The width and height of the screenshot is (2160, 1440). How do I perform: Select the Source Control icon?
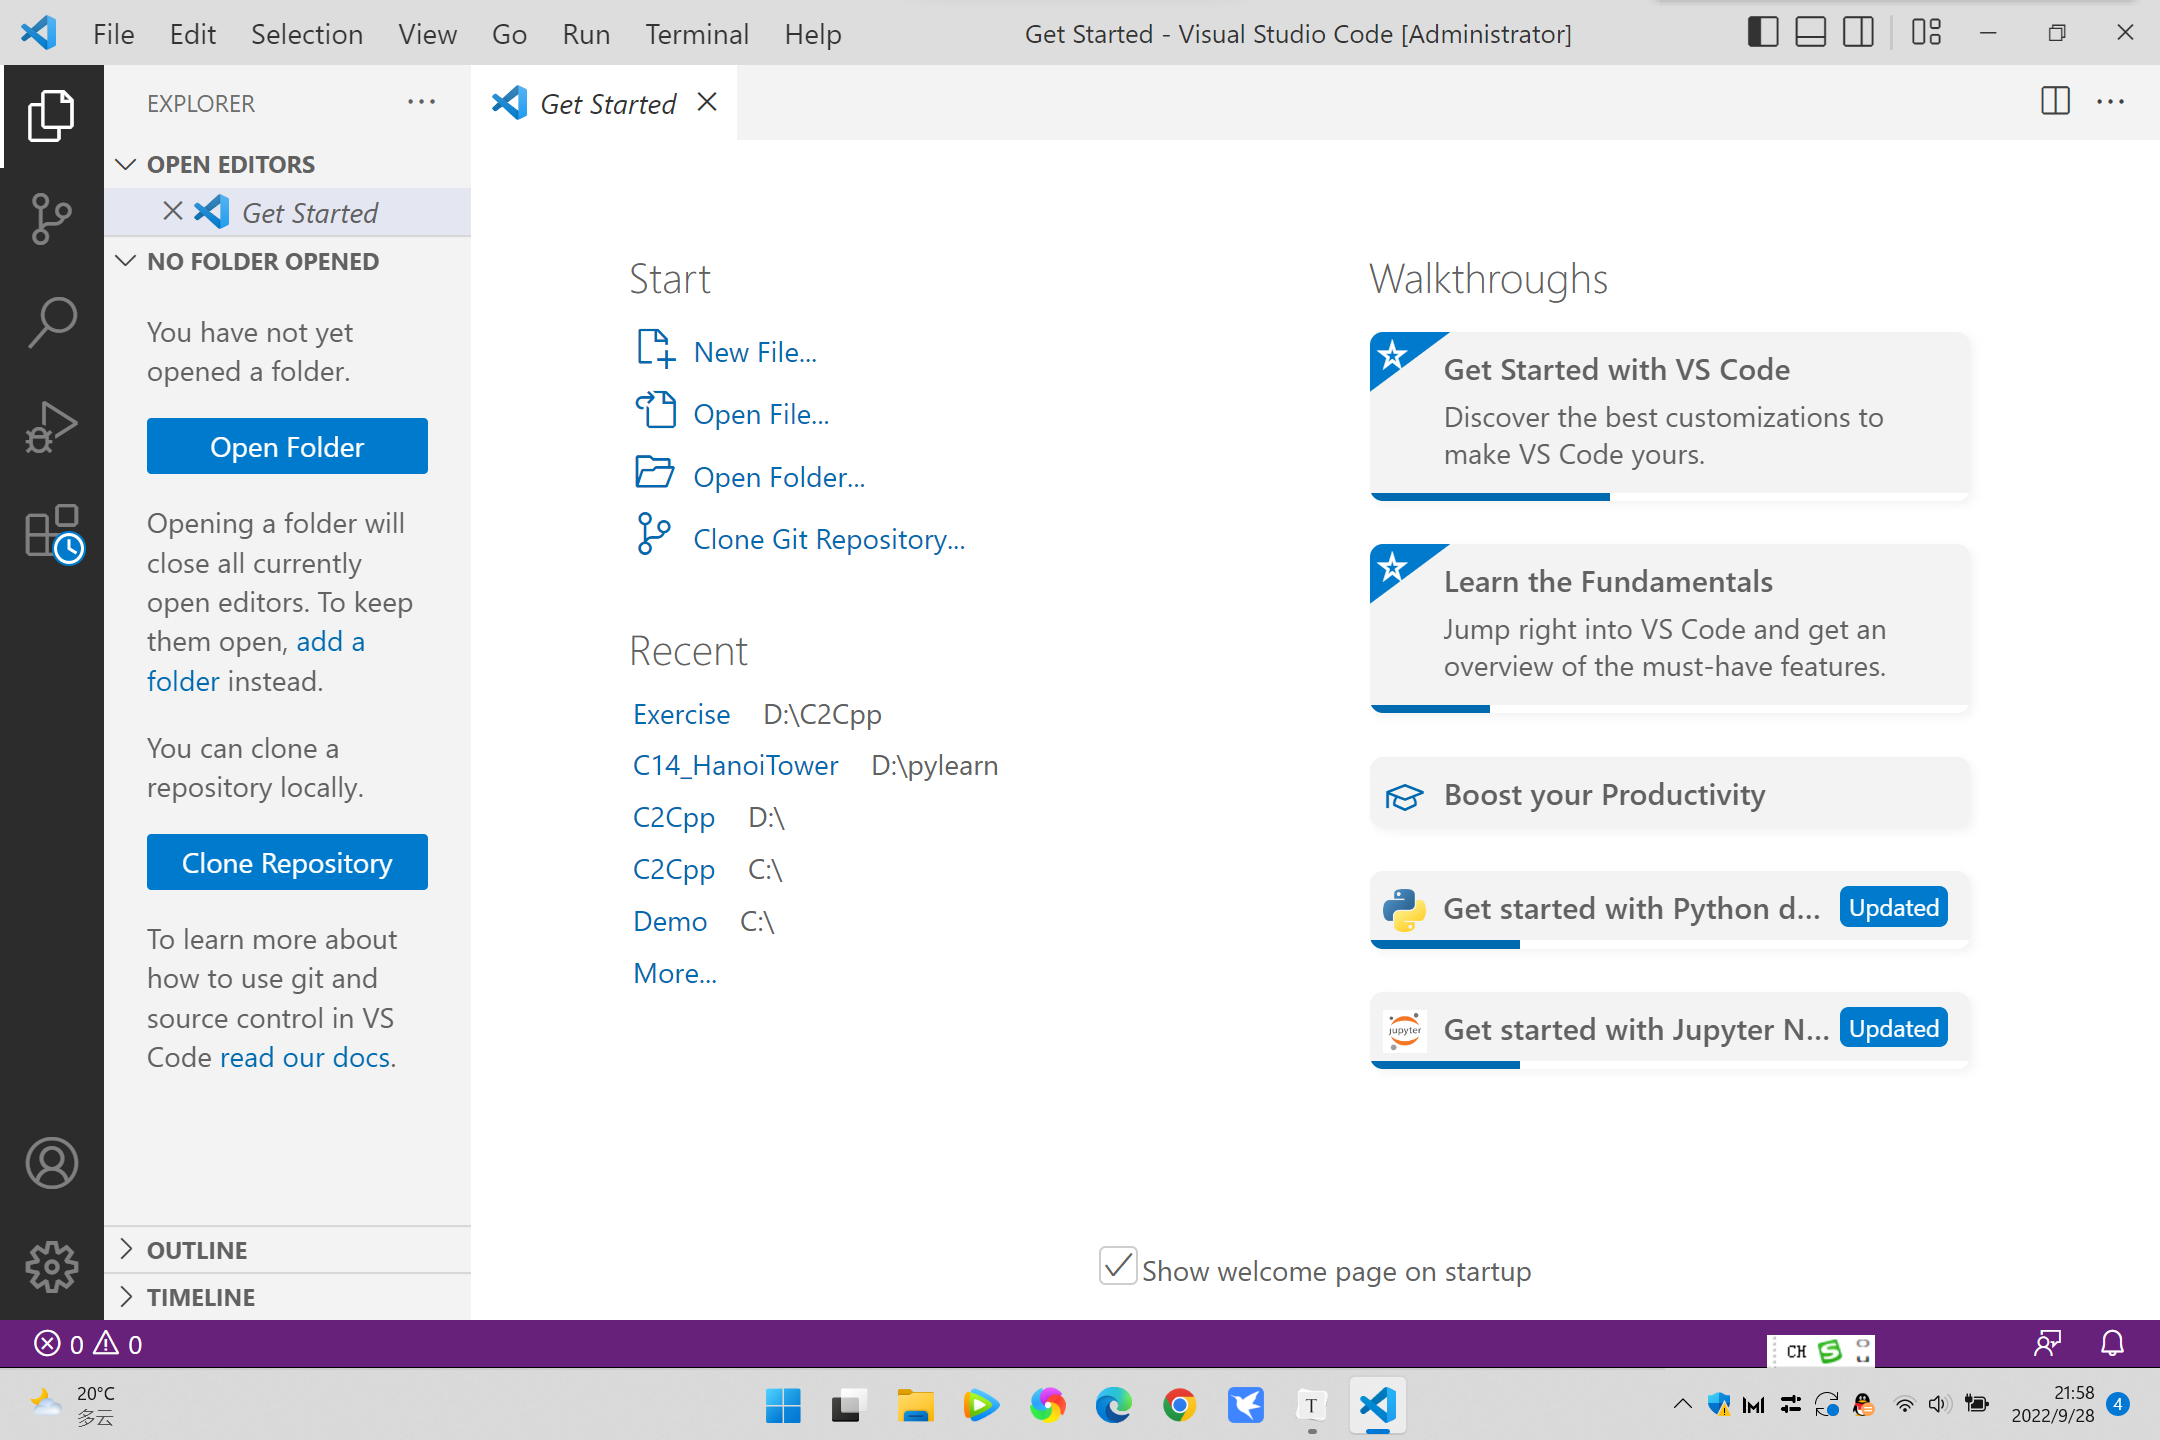click(52, 218)
